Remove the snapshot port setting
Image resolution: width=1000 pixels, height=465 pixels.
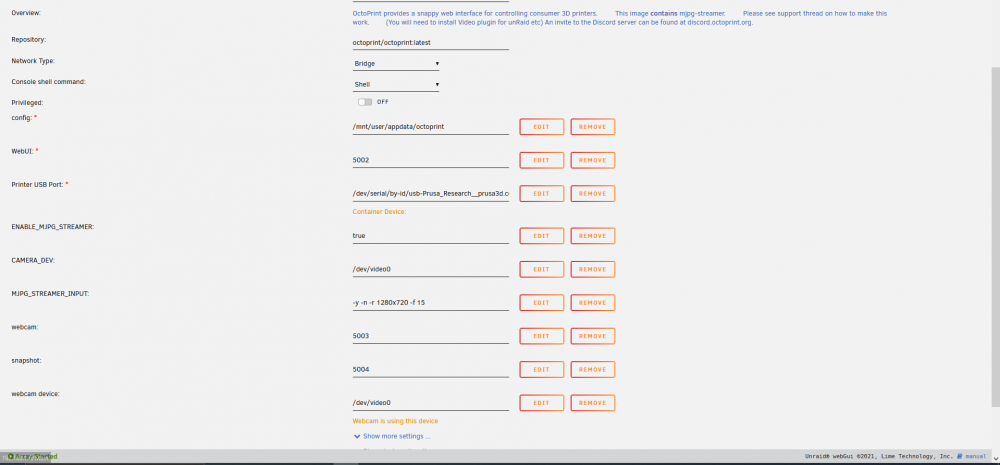pos(592,369)
